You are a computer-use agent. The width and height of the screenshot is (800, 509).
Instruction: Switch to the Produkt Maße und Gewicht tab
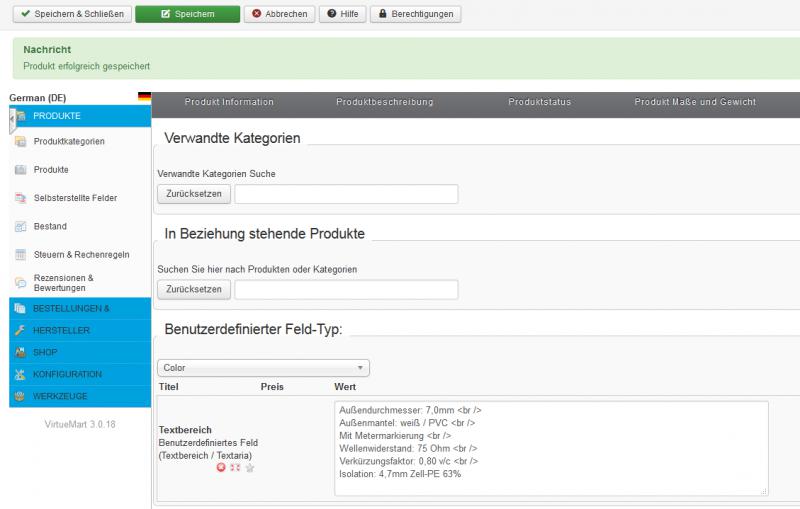(694, 102)
